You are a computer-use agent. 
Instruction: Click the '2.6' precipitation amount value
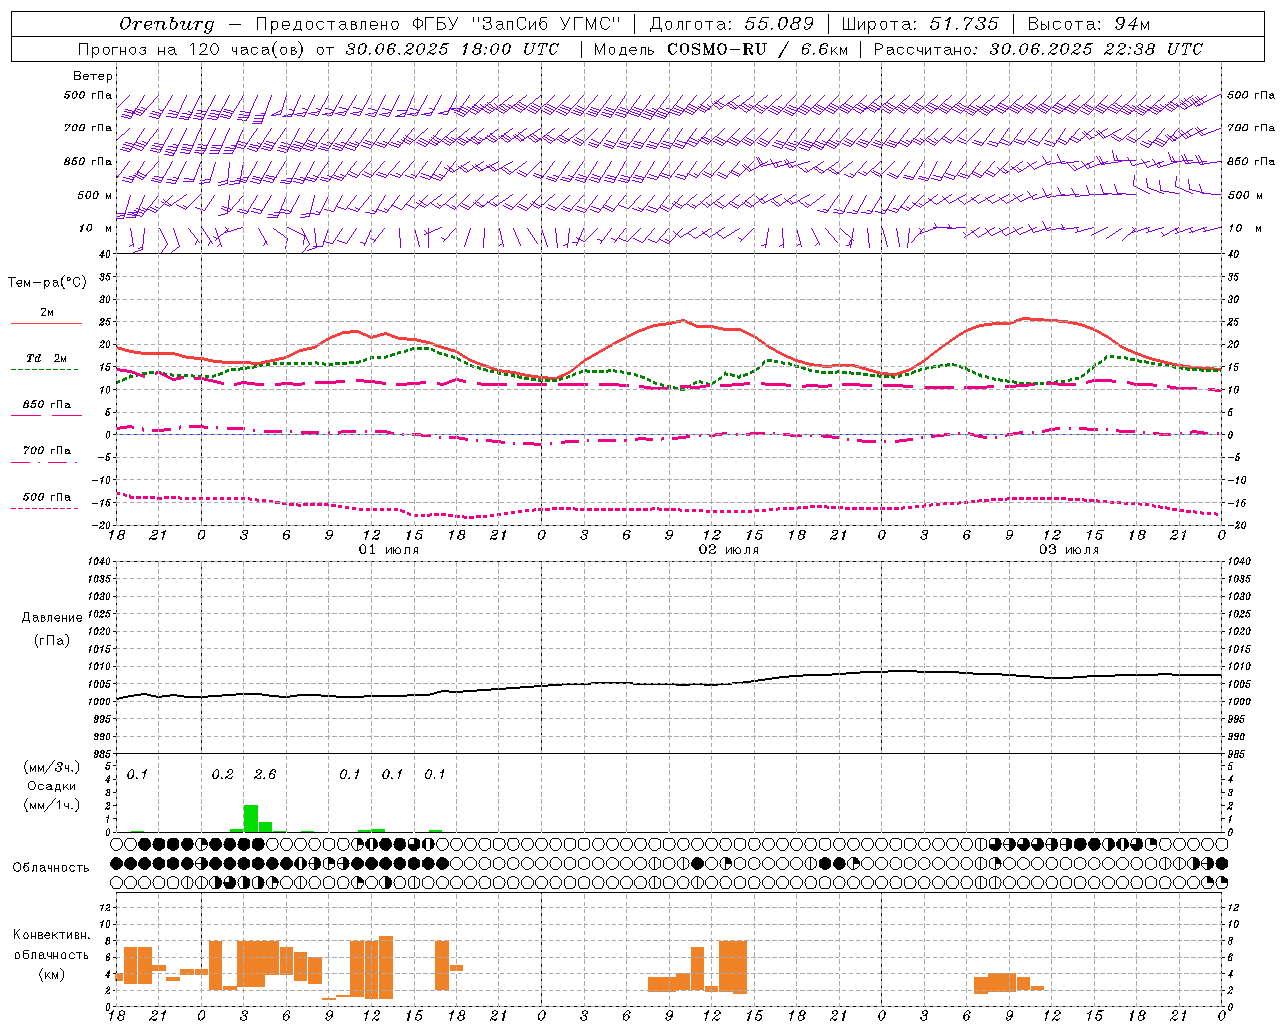click(x=265, y=775)
